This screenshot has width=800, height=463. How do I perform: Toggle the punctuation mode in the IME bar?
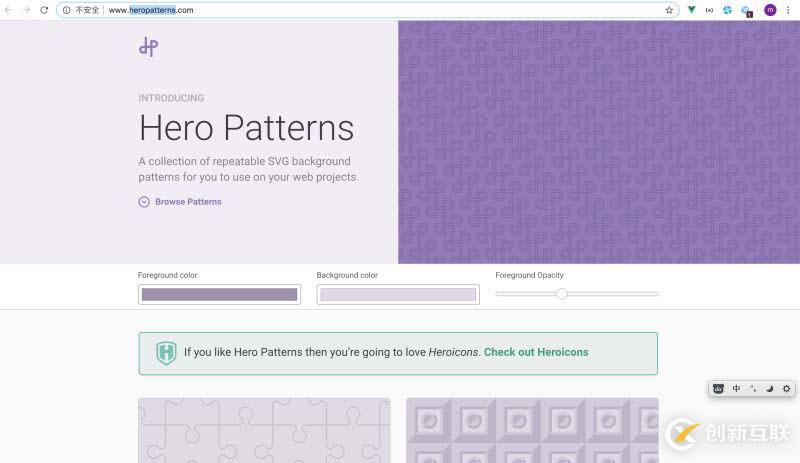pos(753,388)
